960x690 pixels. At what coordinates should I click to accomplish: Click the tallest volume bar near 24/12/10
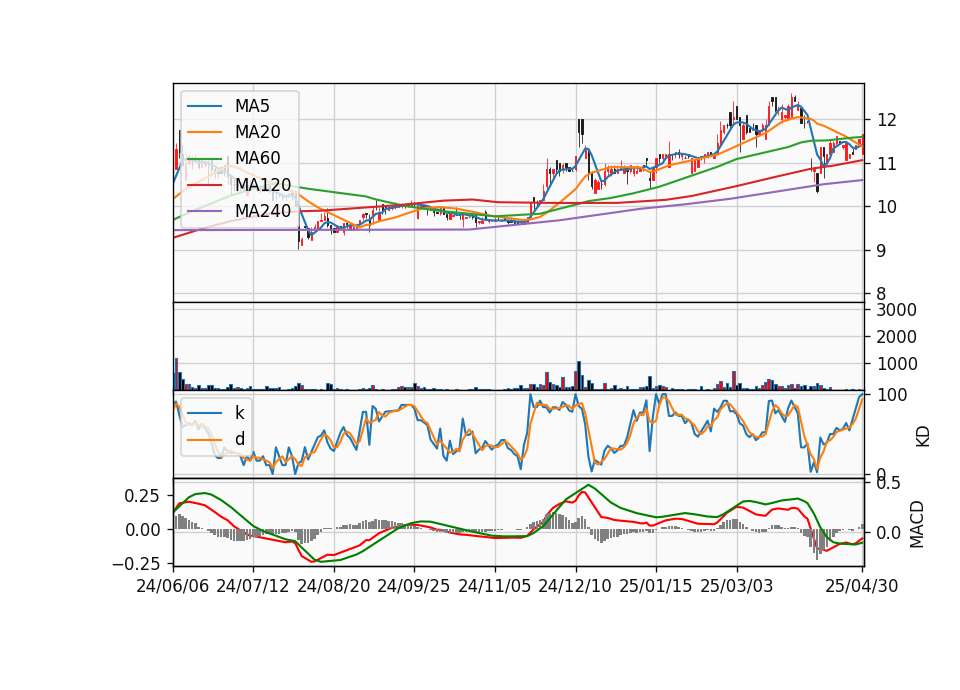pyautogui.click(x=579, y=375)
